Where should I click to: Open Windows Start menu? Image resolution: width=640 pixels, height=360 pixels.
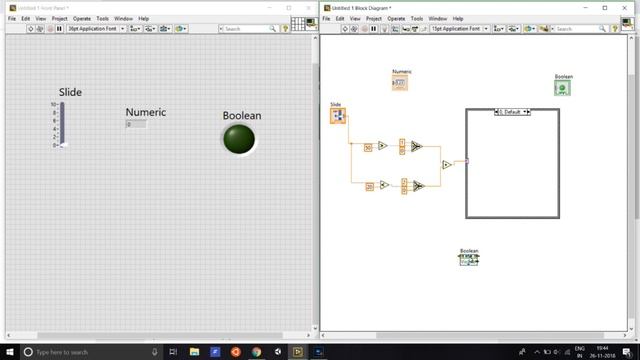tap(10, 352)
